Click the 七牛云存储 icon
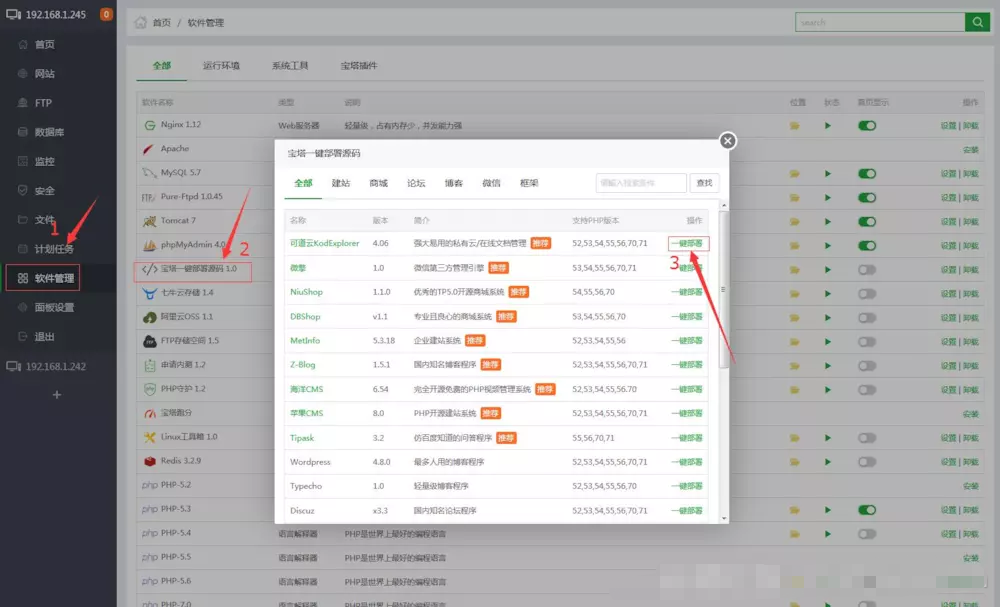Screen dimensions: 1000x607 (150, 293)
